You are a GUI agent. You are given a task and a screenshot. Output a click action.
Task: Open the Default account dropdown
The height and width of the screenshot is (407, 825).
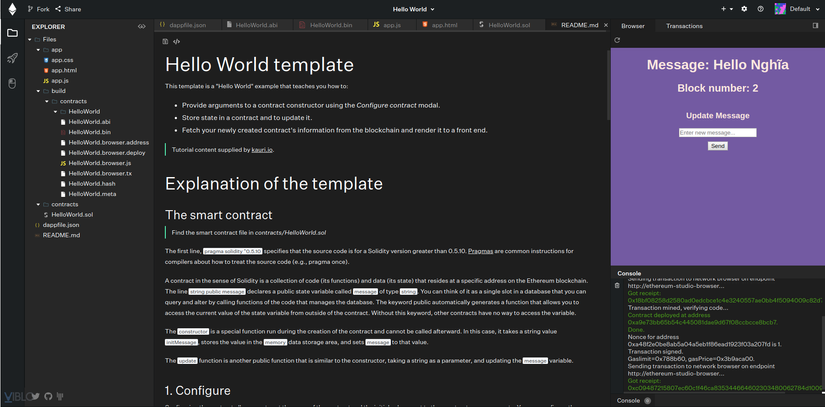[x=796, y=9]
